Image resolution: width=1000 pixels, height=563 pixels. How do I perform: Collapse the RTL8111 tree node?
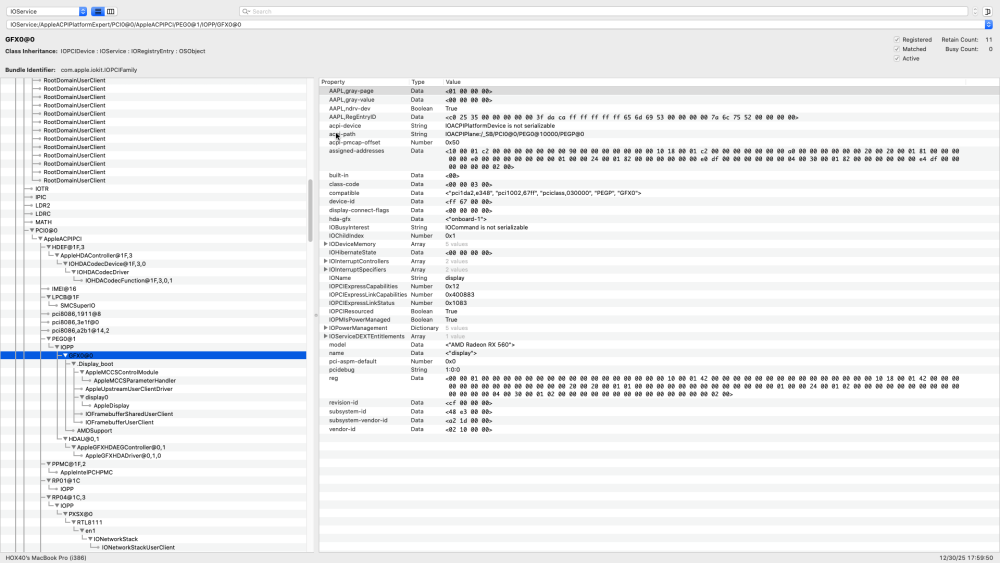tap(73, 522)
